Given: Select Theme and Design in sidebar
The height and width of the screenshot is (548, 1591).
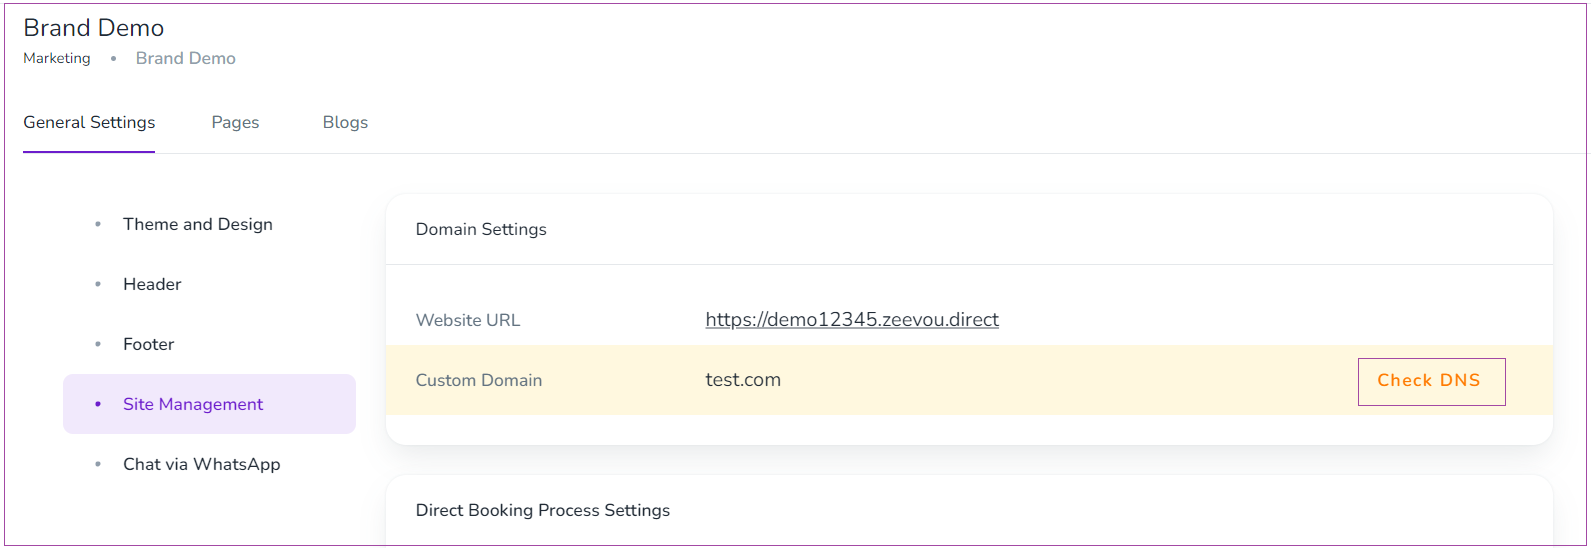Looking at the screenshot, I should (x=197, y=224).
